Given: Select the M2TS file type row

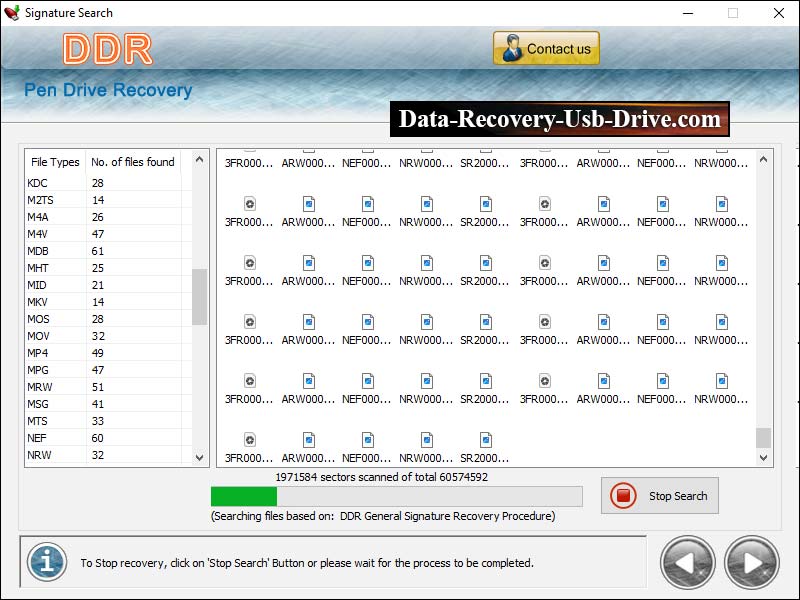Looking at the screenshot, I should [x=109, y=200].
